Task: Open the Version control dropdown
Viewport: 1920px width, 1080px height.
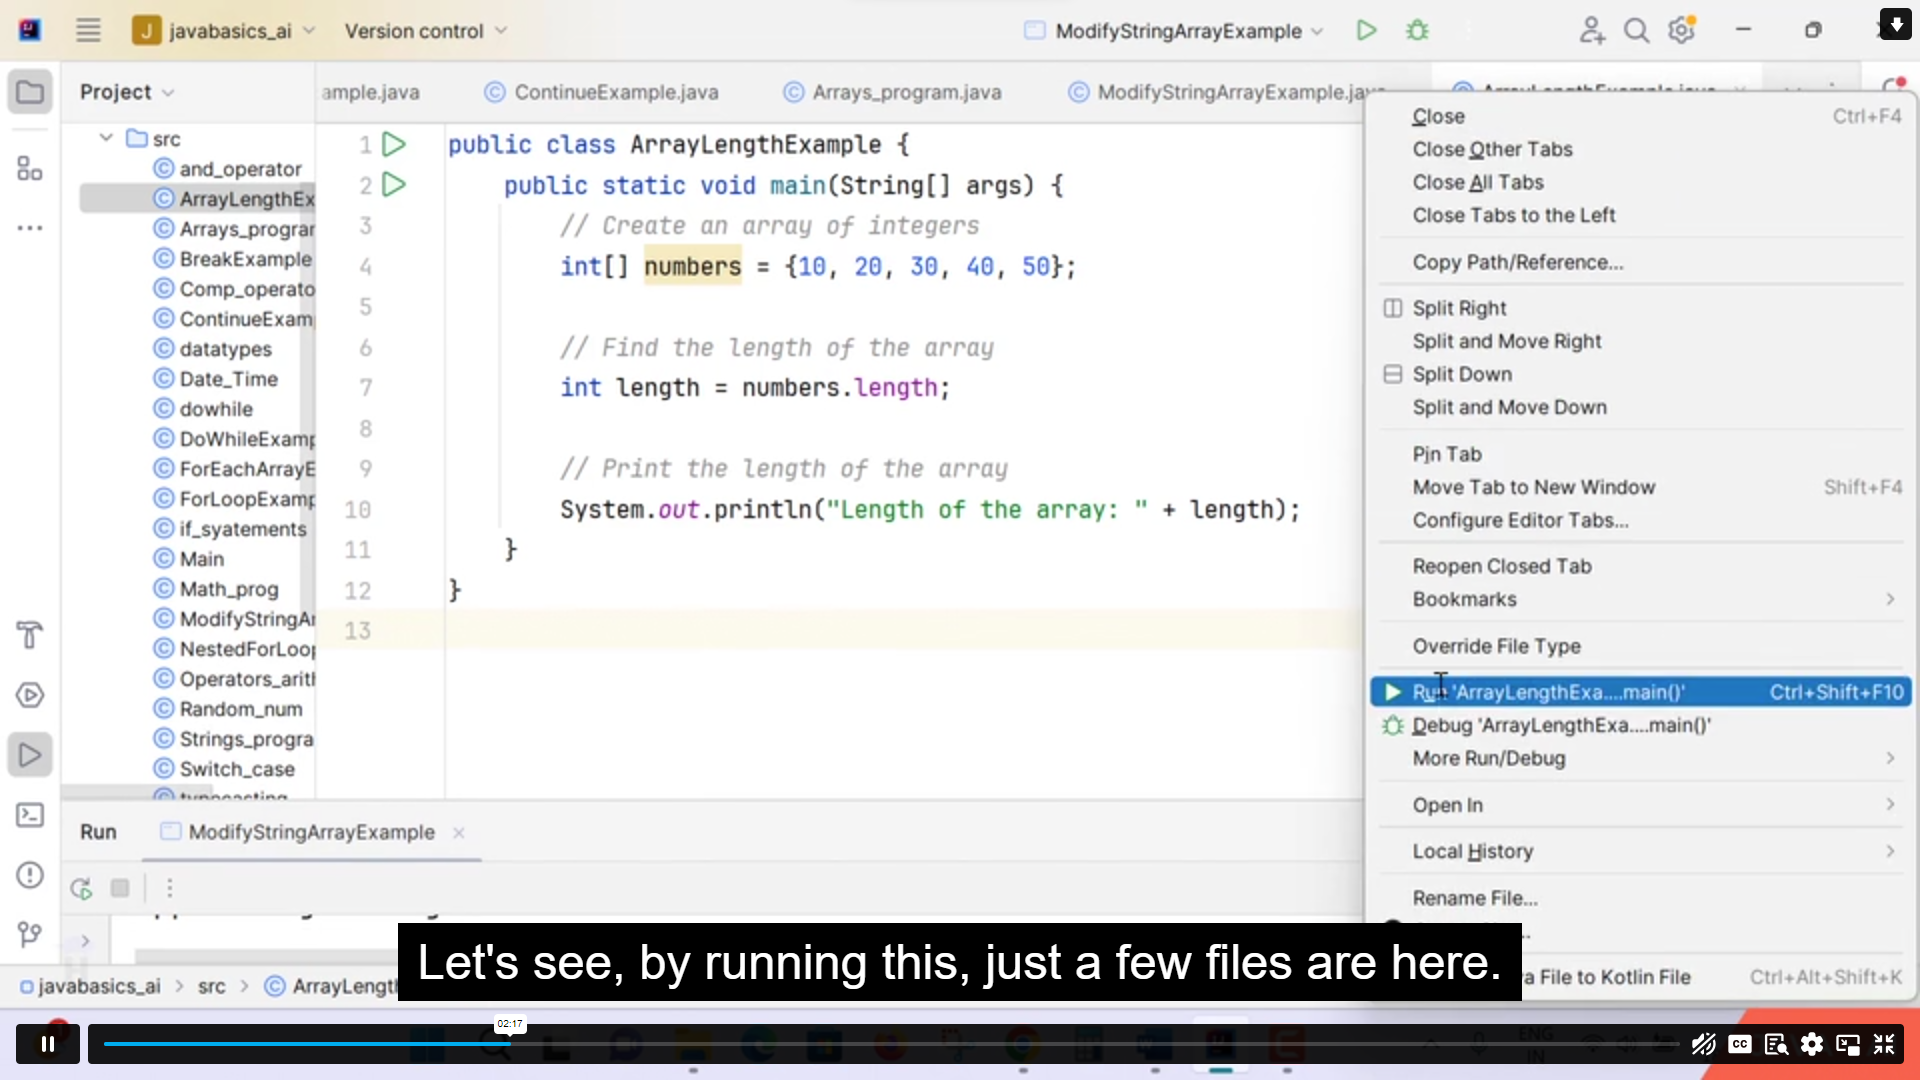Action: click(x=424, y=31)
